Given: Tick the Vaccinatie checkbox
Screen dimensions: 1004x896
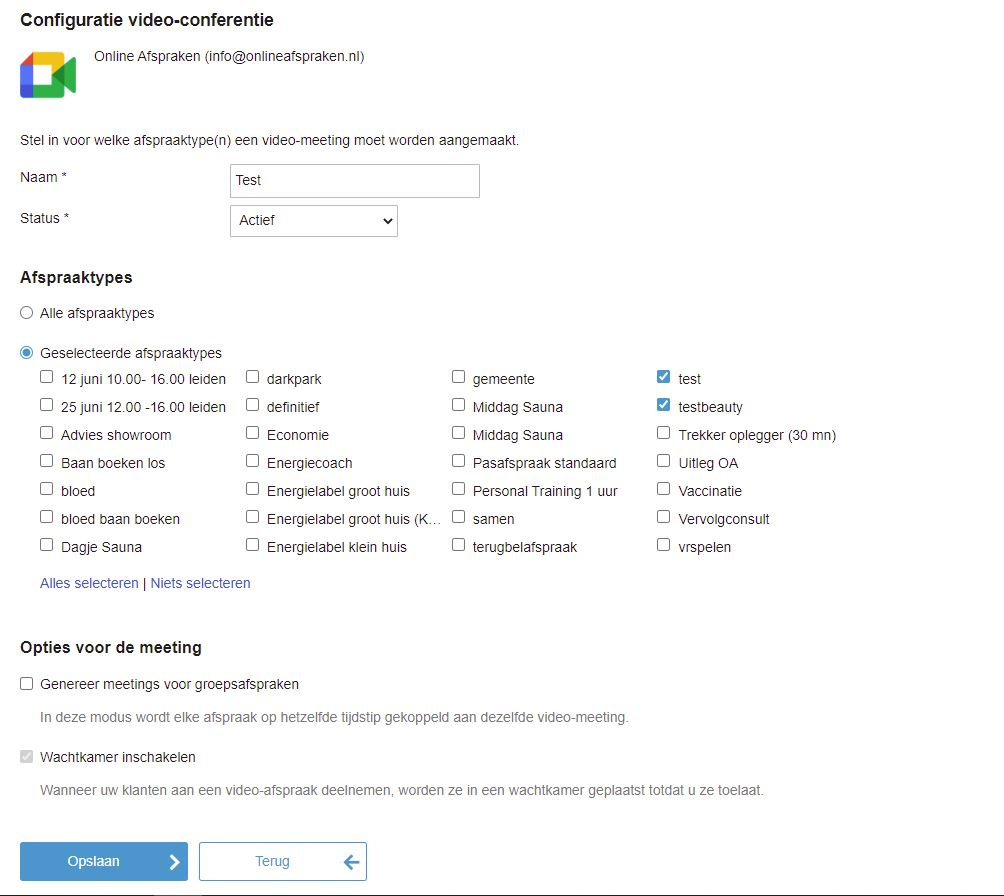Looking at the screenshot, I should point(664,490).
